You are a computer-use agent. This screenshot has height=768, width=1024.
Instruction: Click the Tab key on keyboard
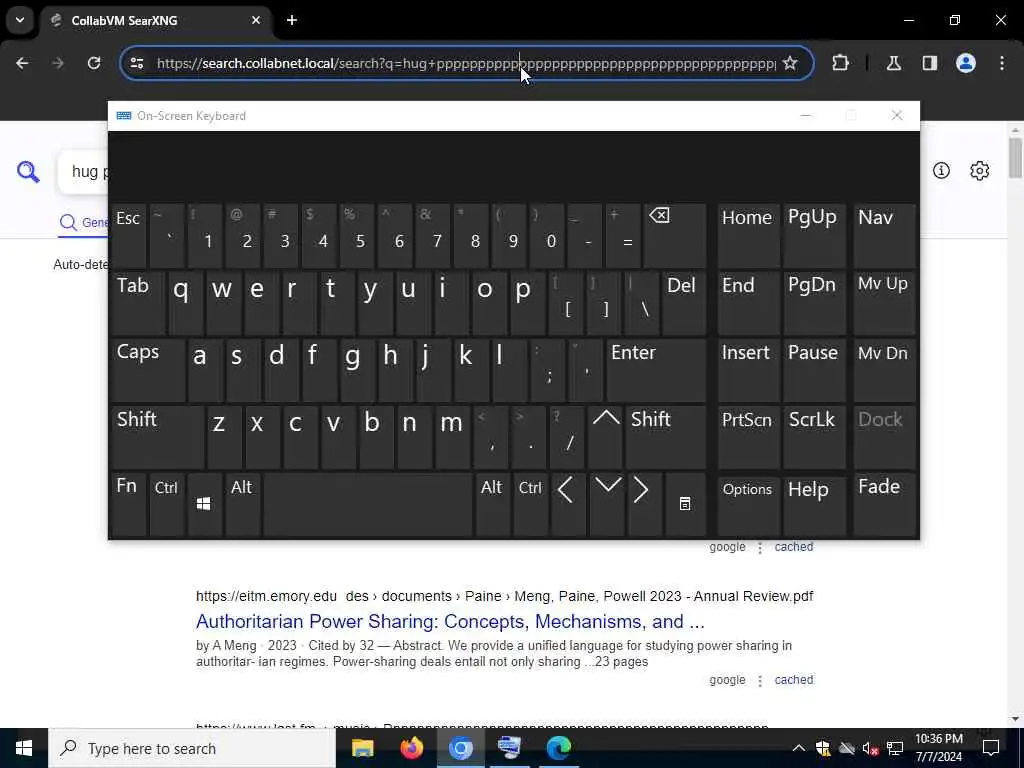coord(138,302)
